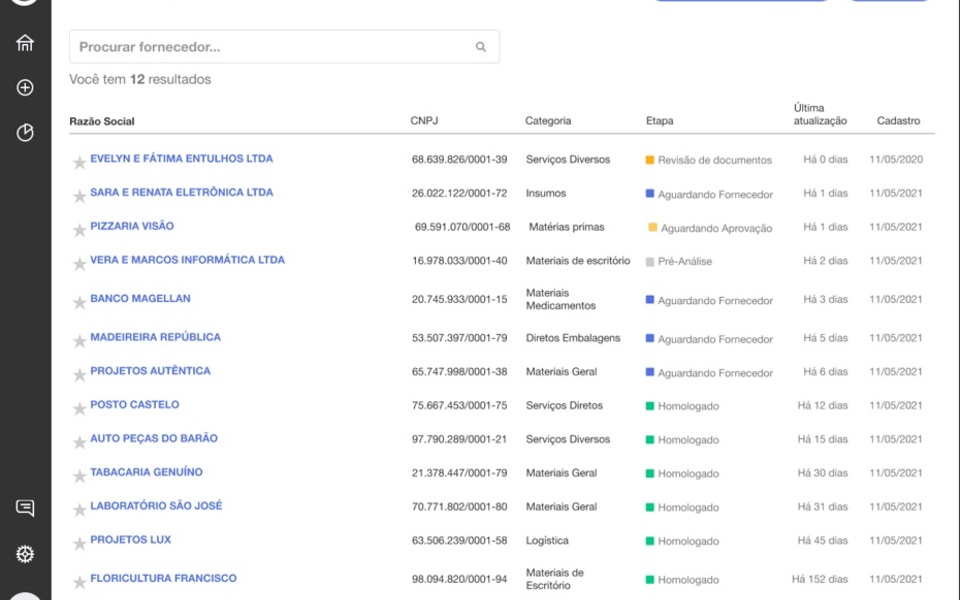960x600 pixels.
Task: Toggle star beside Projetos Lux
Action: (x=79, y=544)
